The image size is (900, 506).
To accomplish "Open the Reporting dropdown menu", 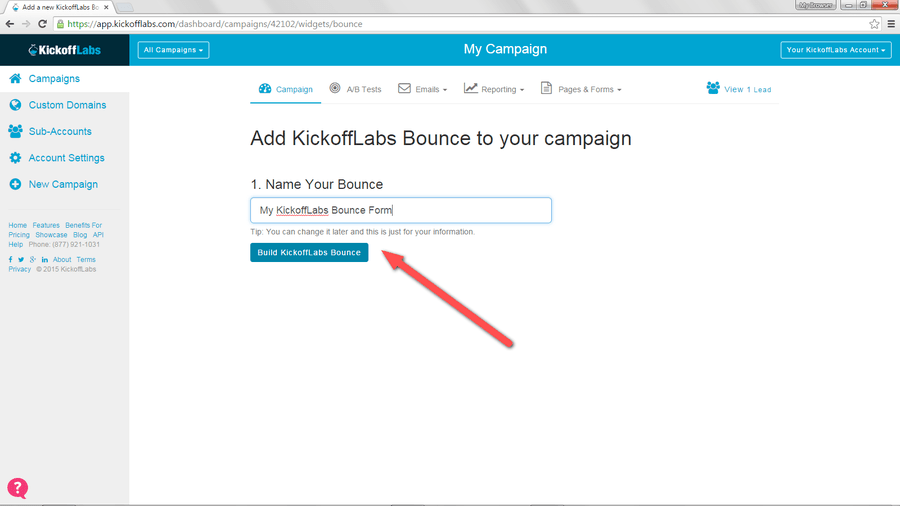I will point(494,89).
